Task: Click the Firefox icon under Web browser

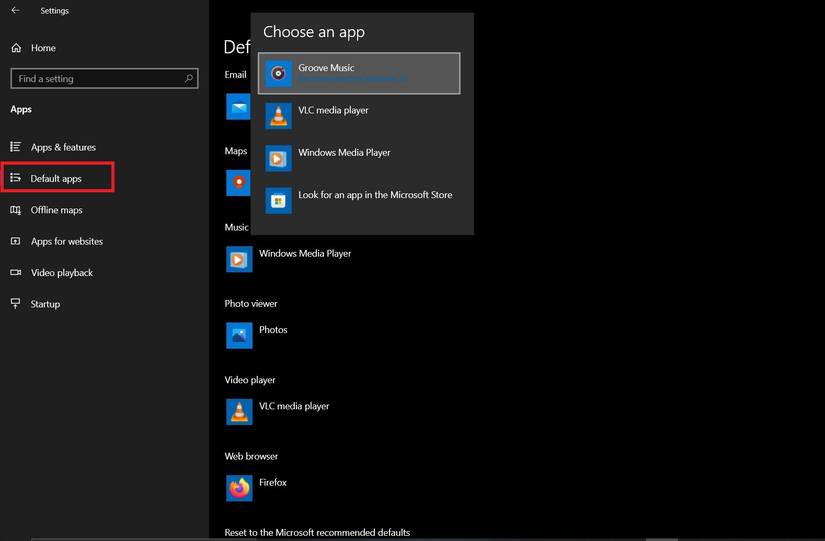Action: (239, 488)
